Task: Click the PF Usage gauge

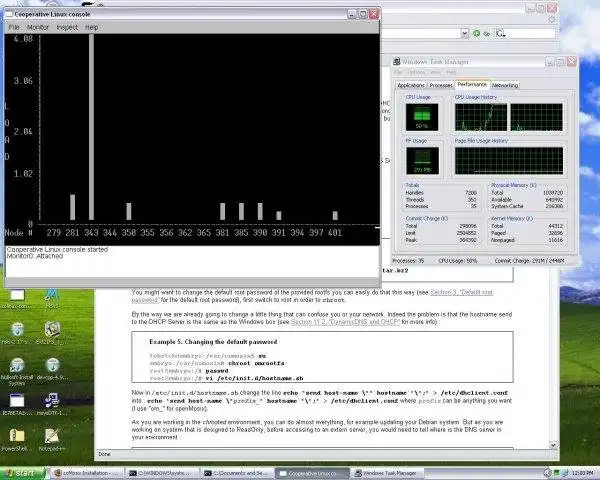Action: (422, 161)
